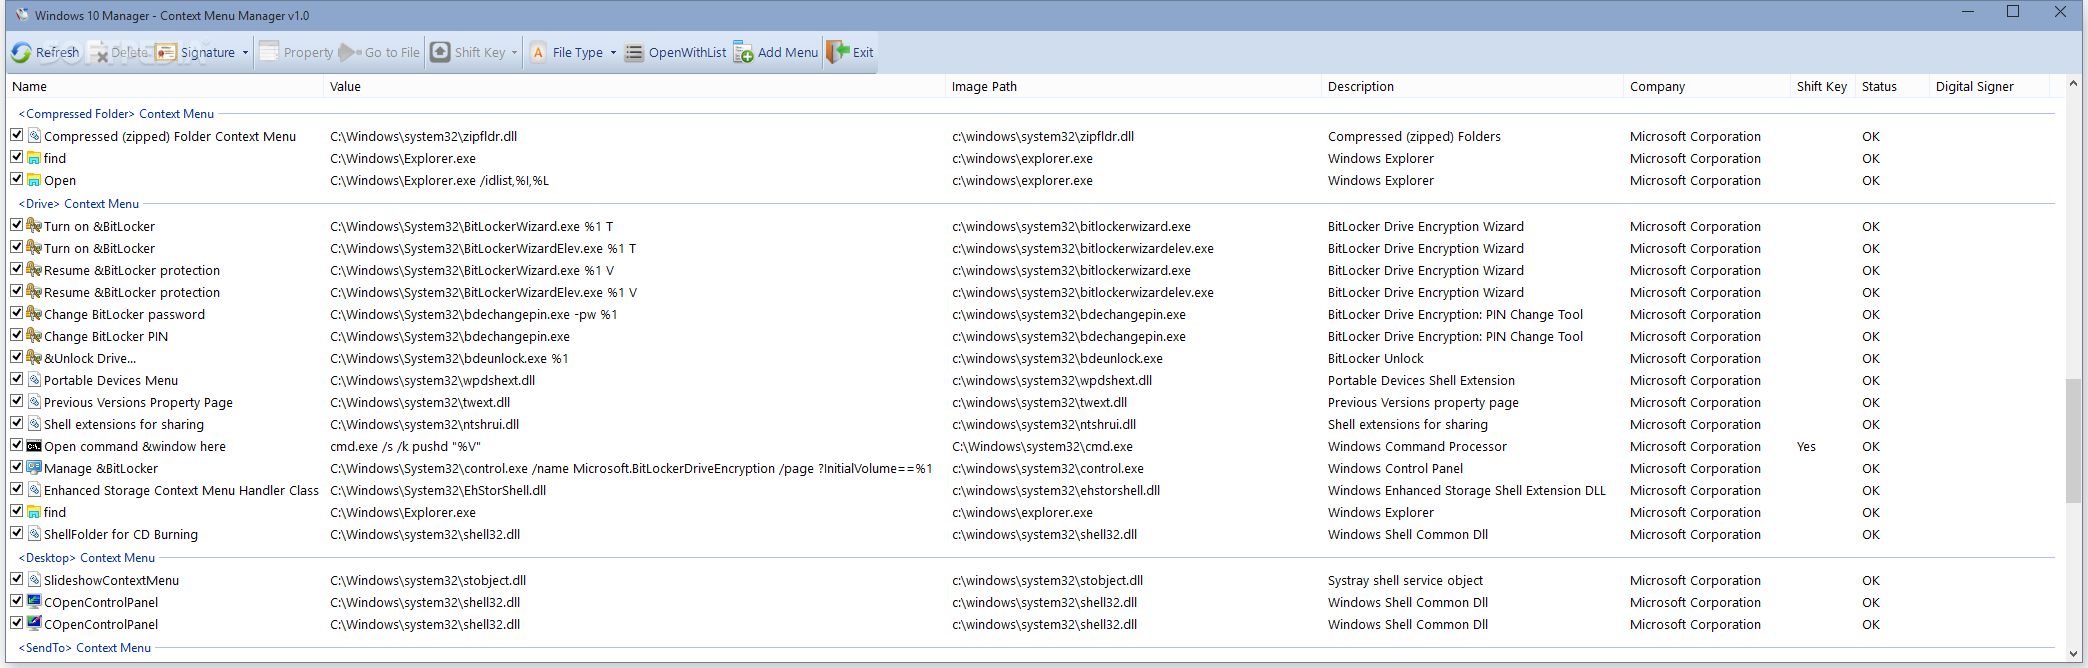Refresh the context menu list
This screenshot has height=668, width=2088.
click(x=45, y=53)
